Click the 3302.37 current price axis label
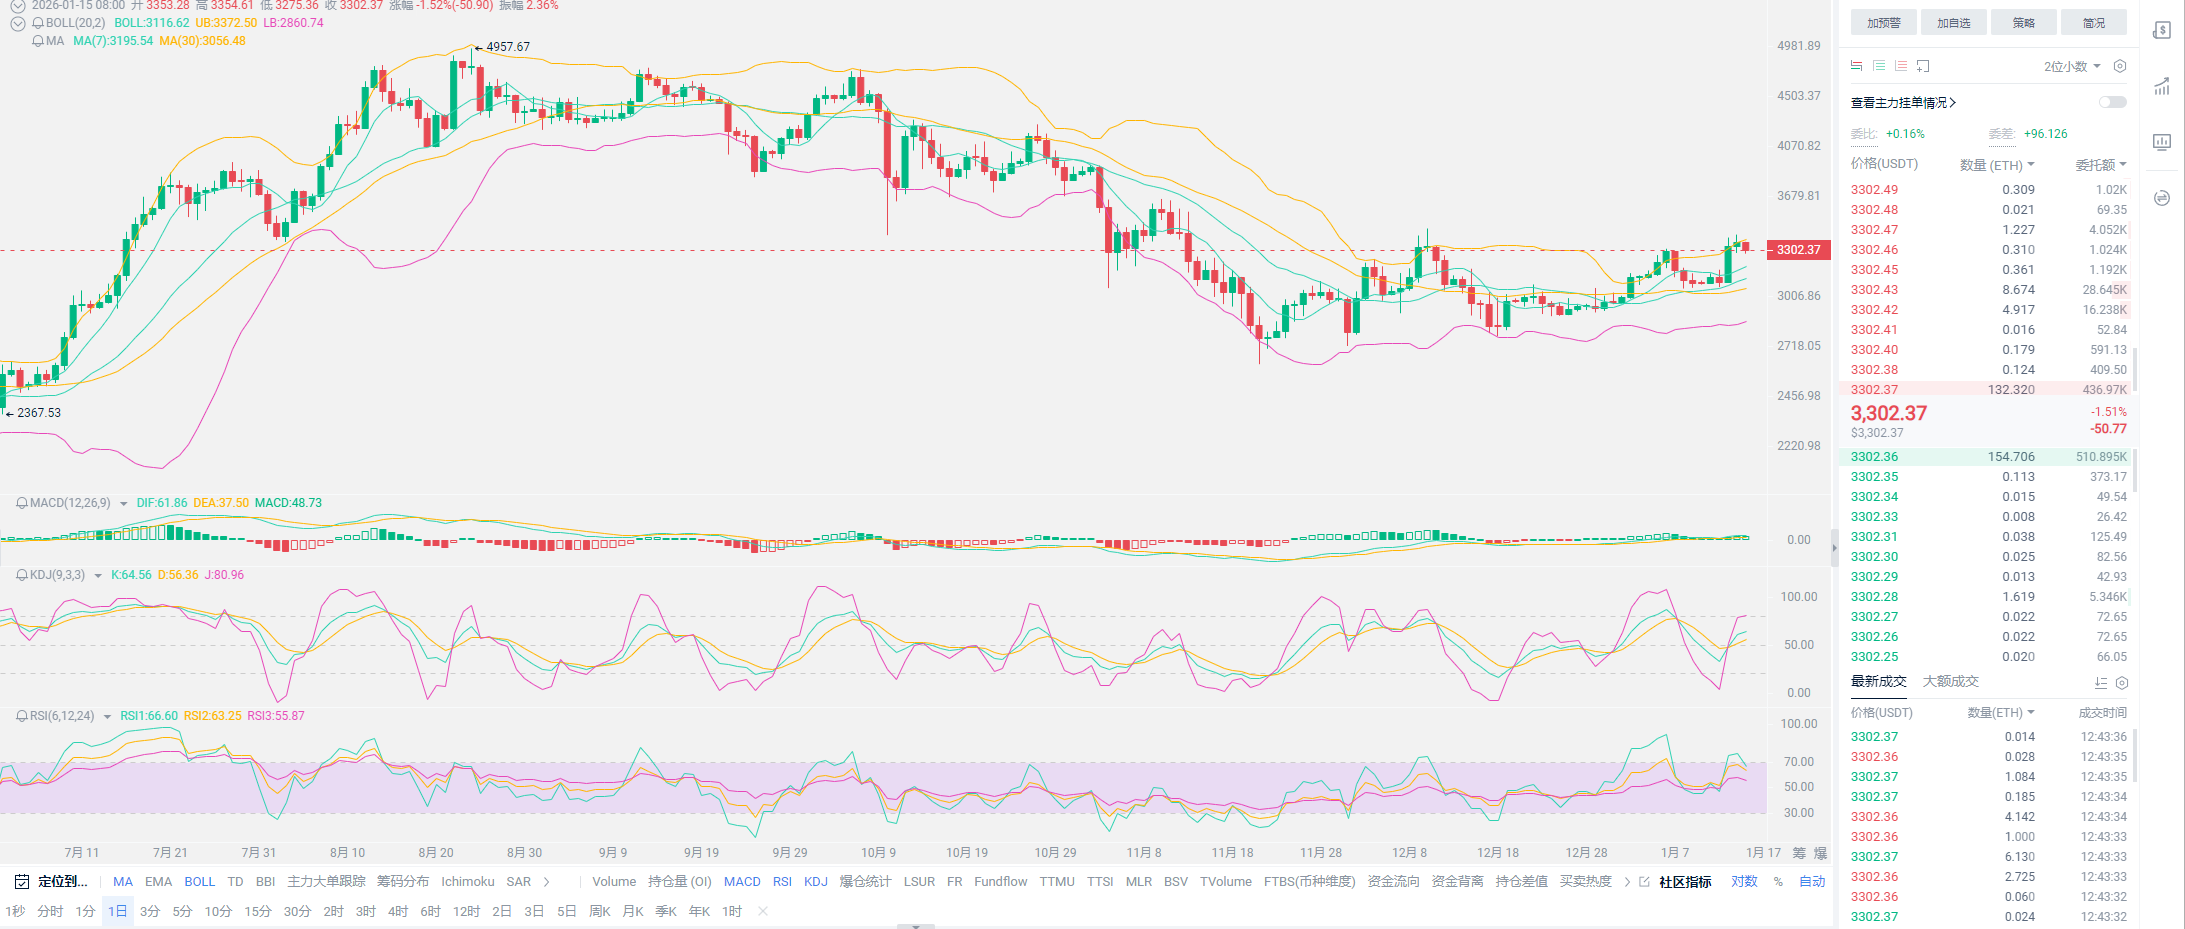Viewport: 2185px width, 929px height. (1798, 250)
